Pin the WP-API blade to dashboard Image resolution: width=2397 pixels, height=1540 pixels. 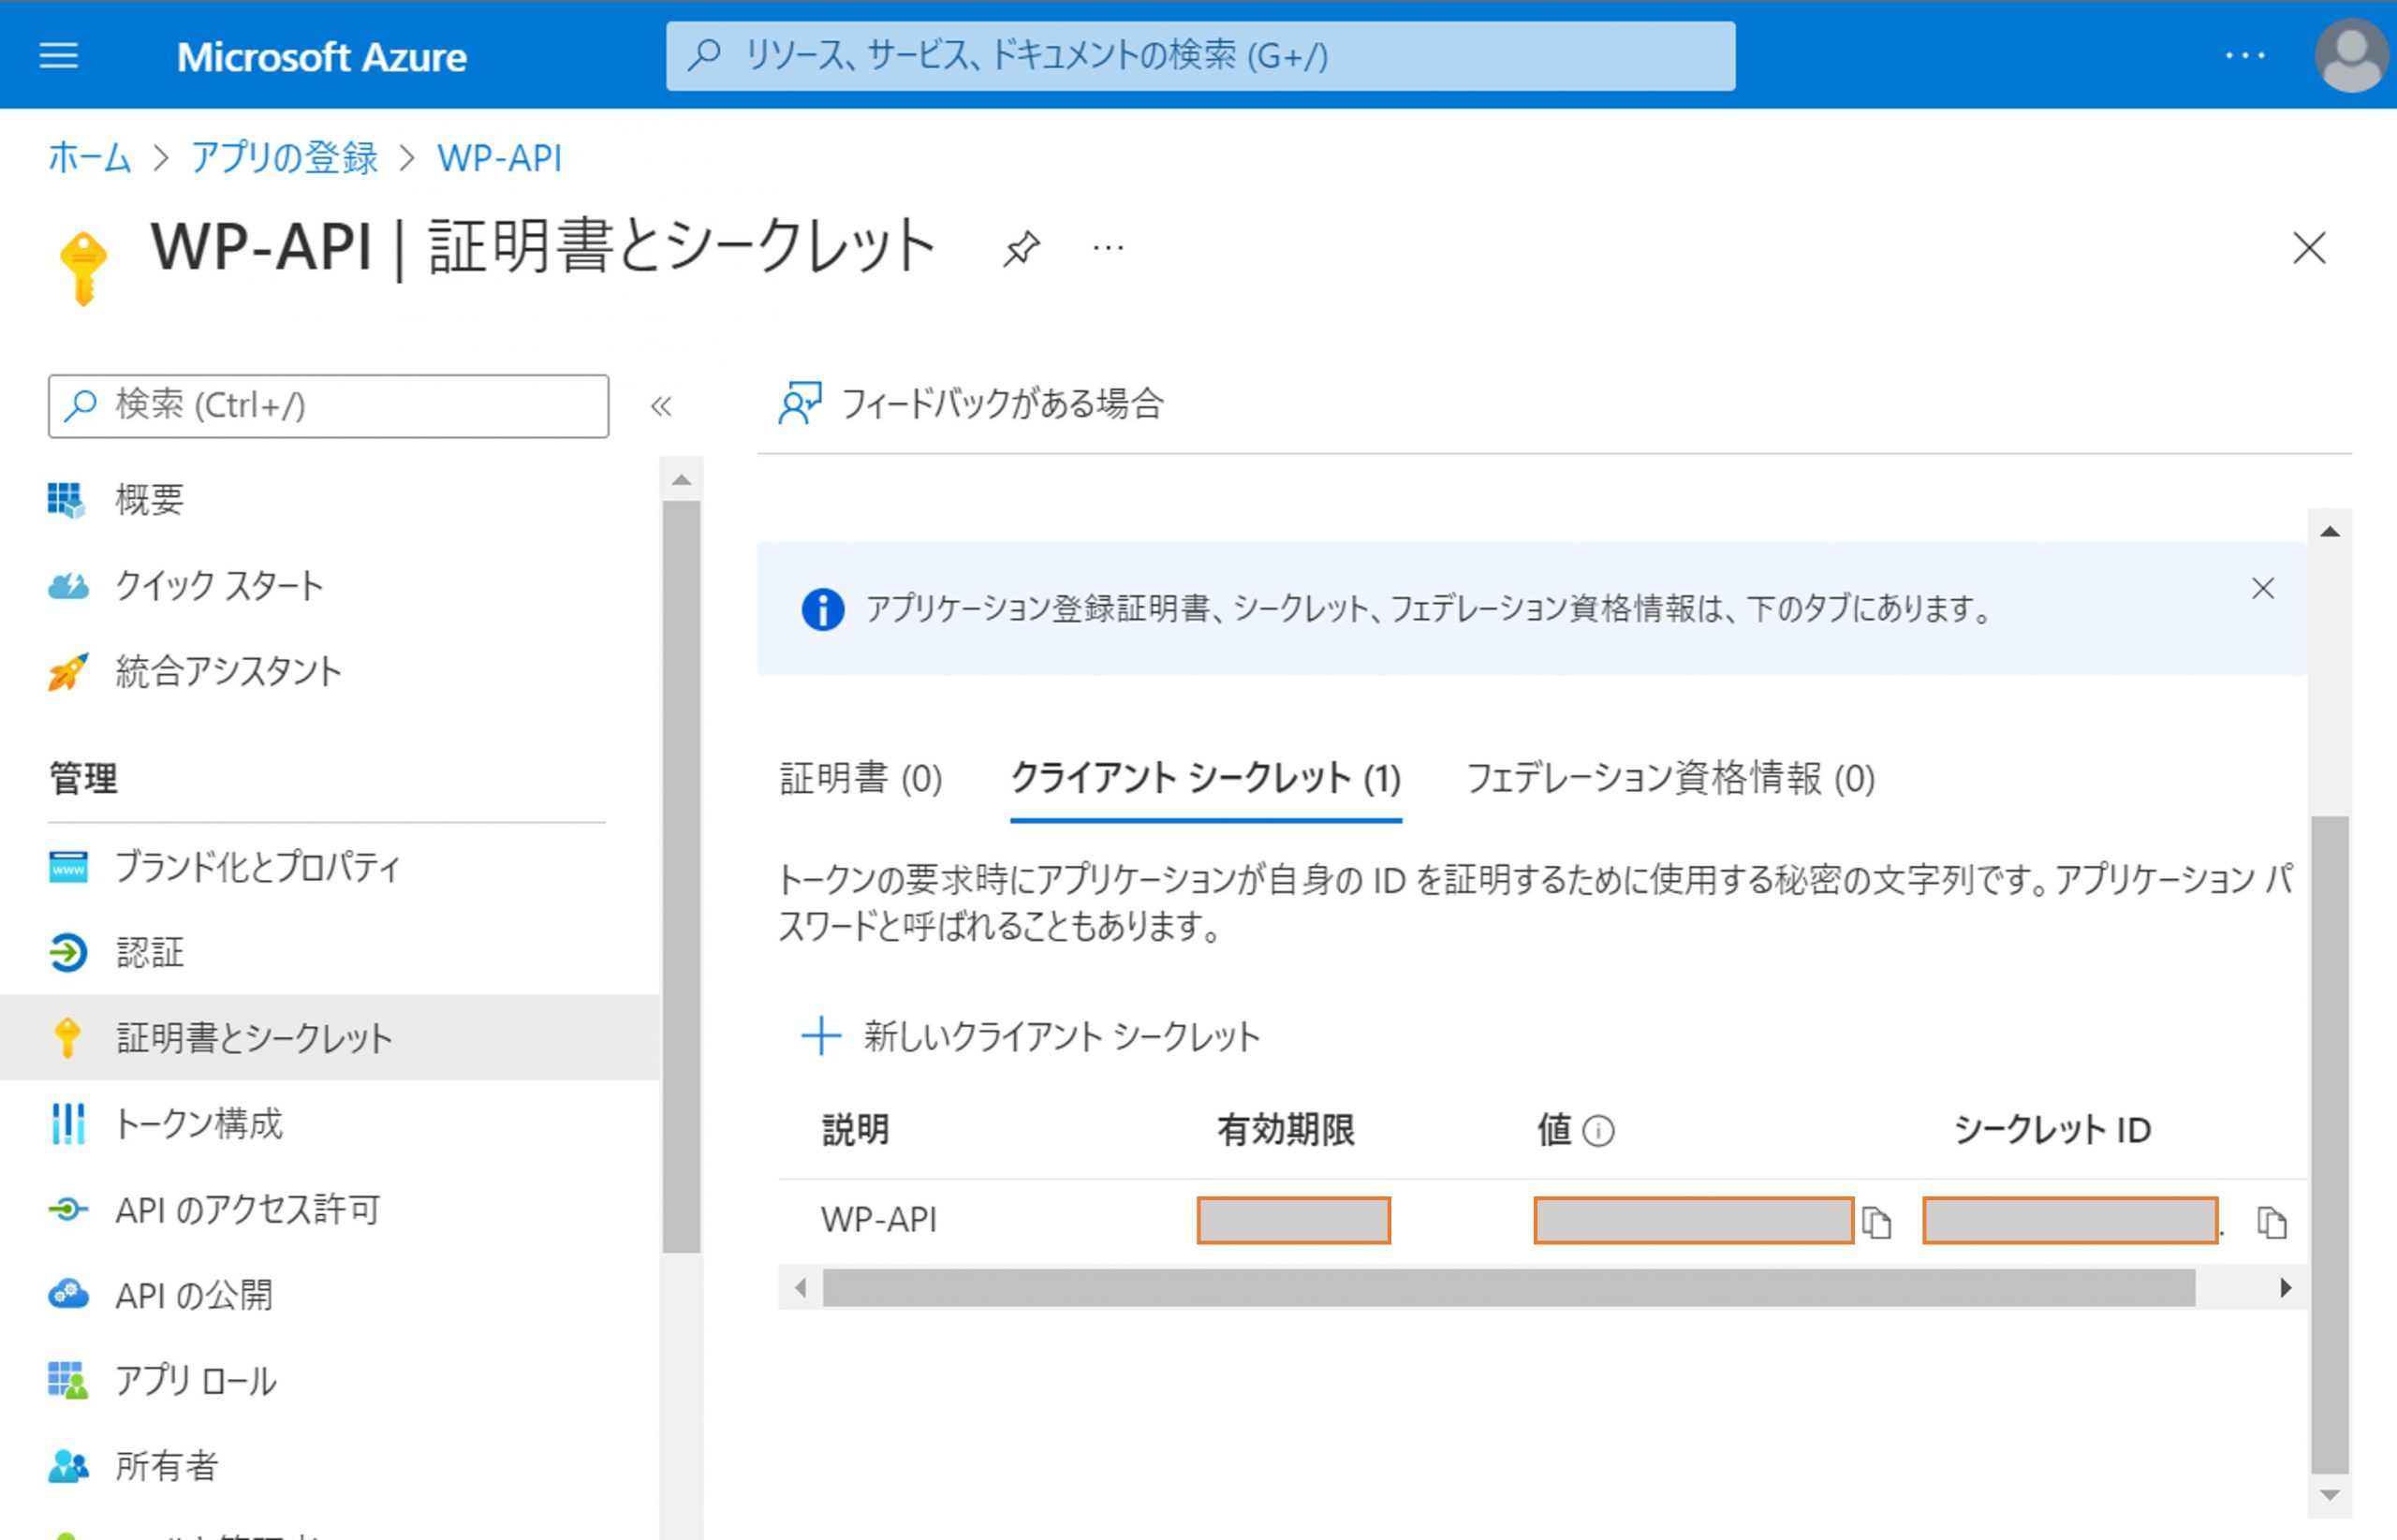[1021, 248]
